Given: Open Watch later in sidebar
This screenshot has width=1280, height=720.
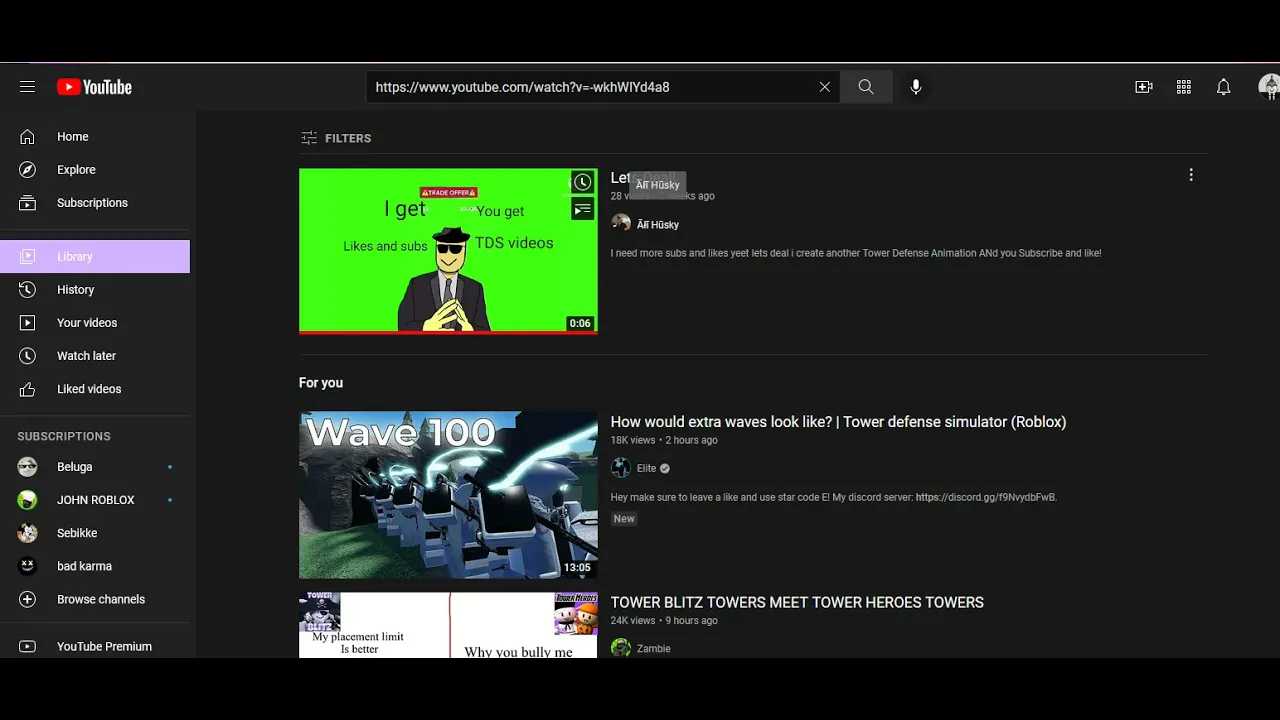Looking at the screenshot, I should coord(95,356).
